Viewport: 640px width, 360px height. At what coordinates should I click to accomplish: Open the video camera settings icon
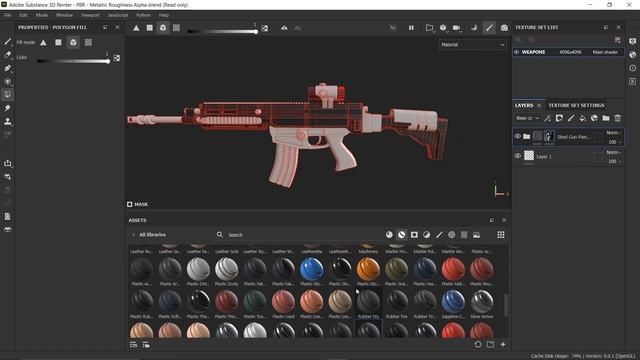(x=457, y=28)
